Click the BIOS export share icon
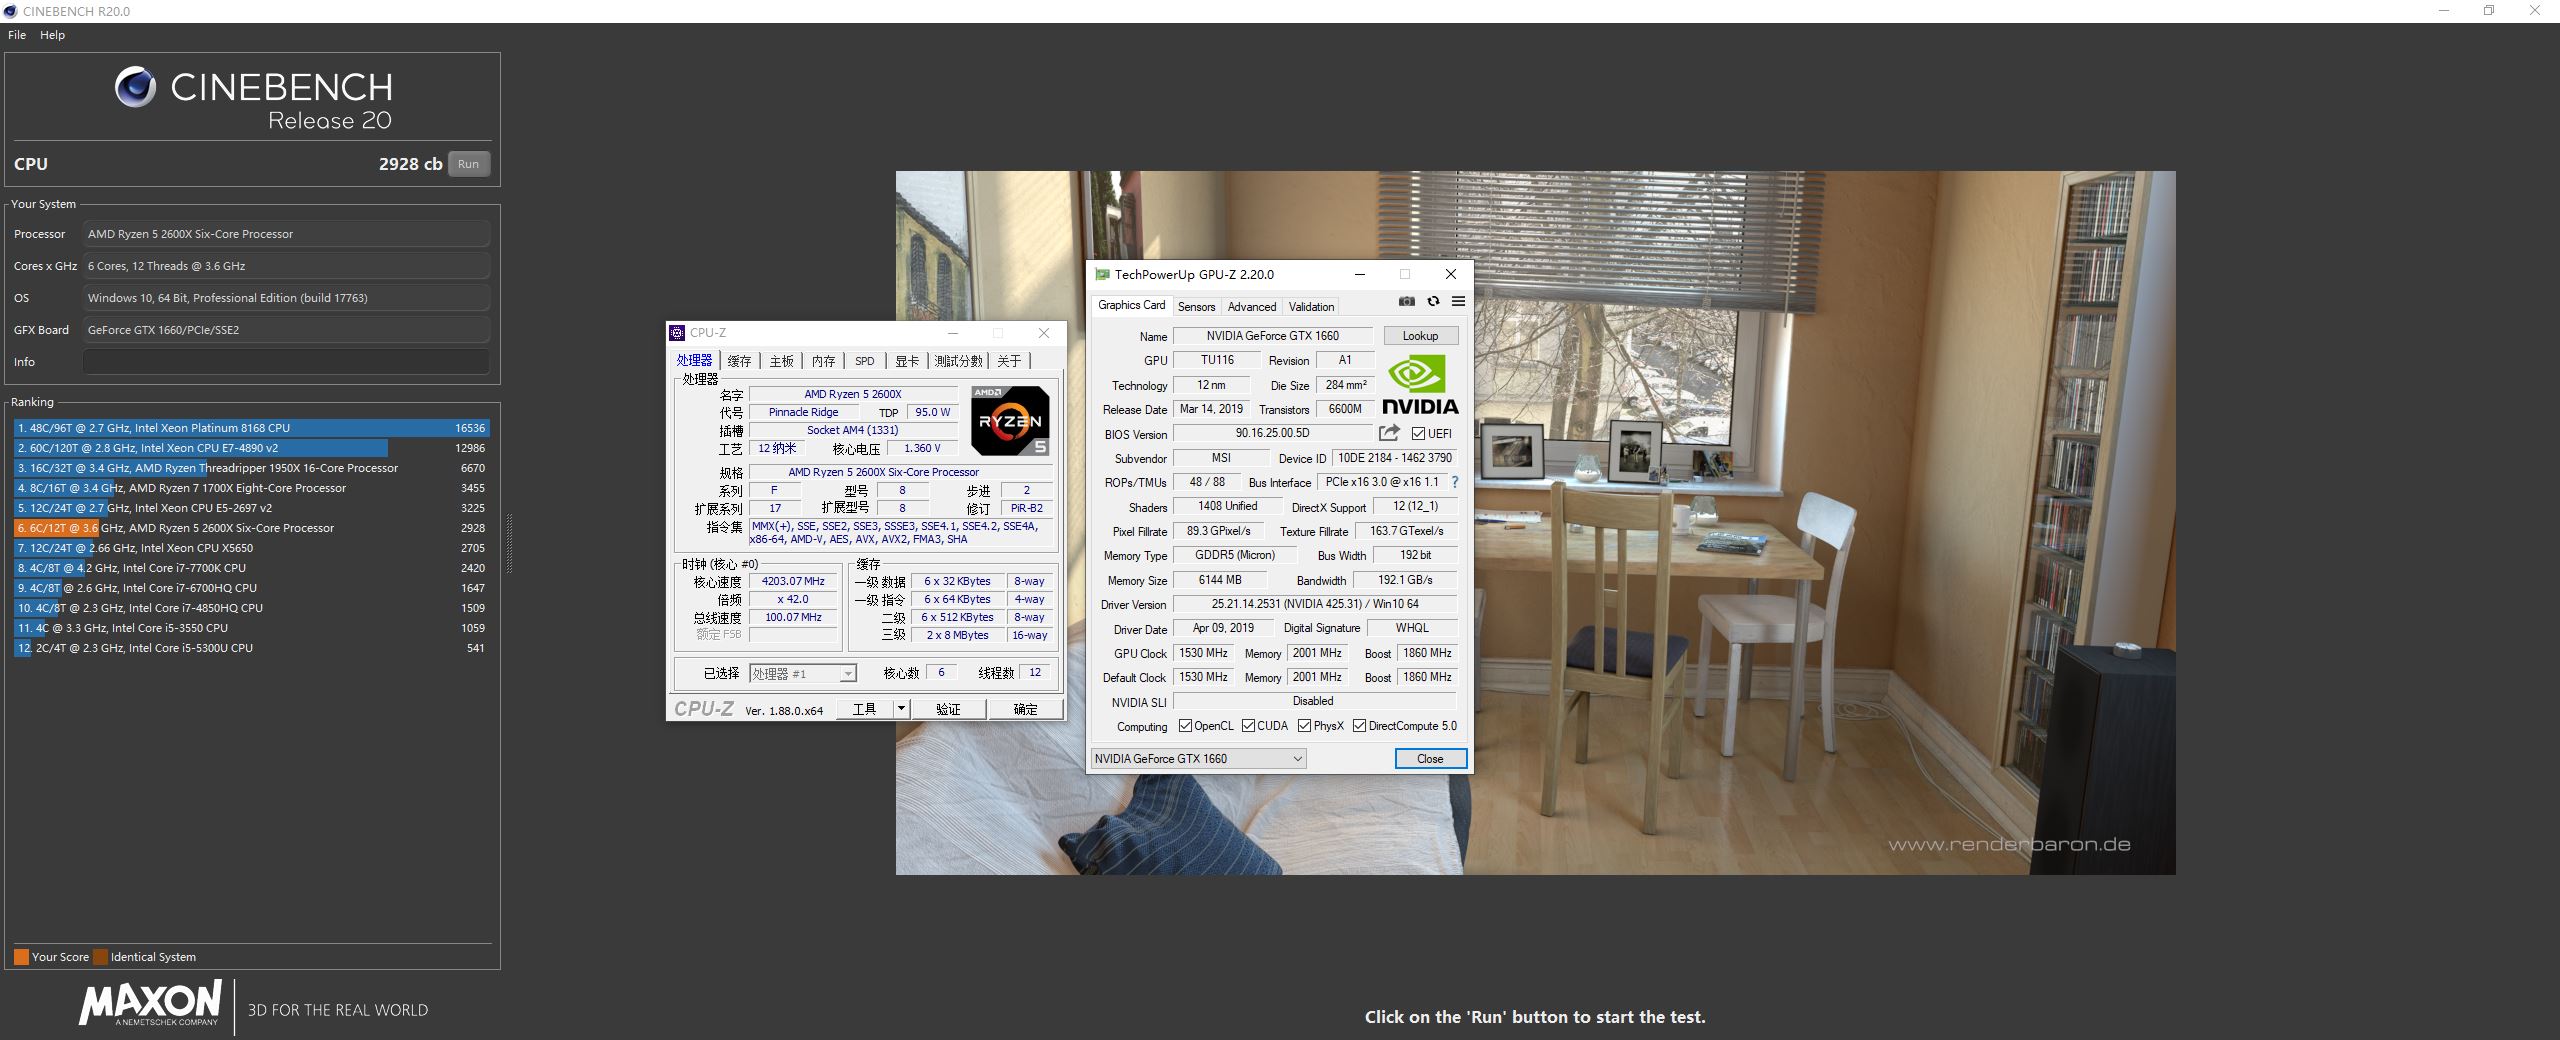The height and width of the screenshot is (1040, 2560). pos(1389,433)
